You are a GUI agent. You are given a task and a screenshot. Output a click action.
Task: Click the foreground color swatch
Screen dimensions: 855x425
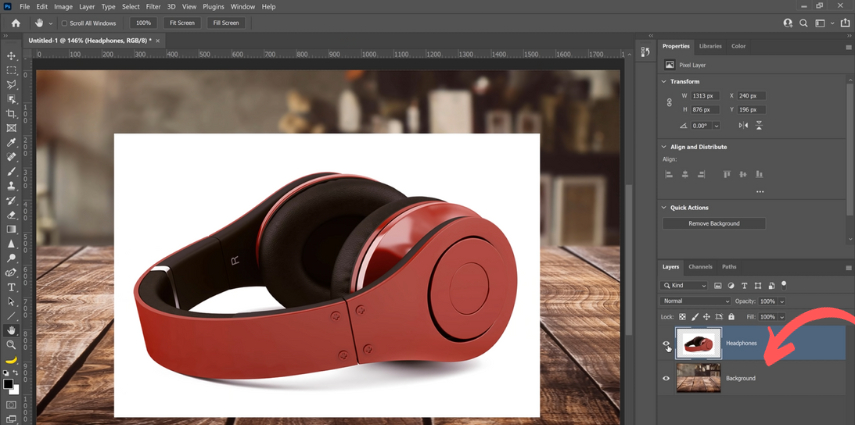(8, 383)
